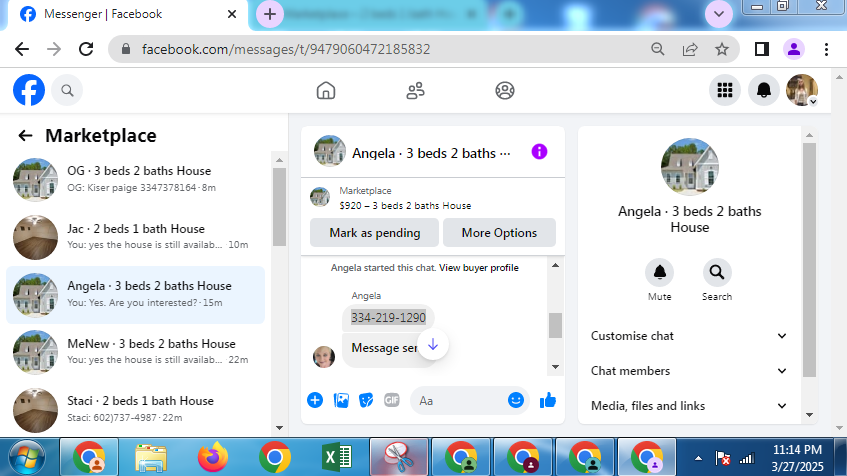
Task: Open Excel from the taskbar
Action: 337,458
